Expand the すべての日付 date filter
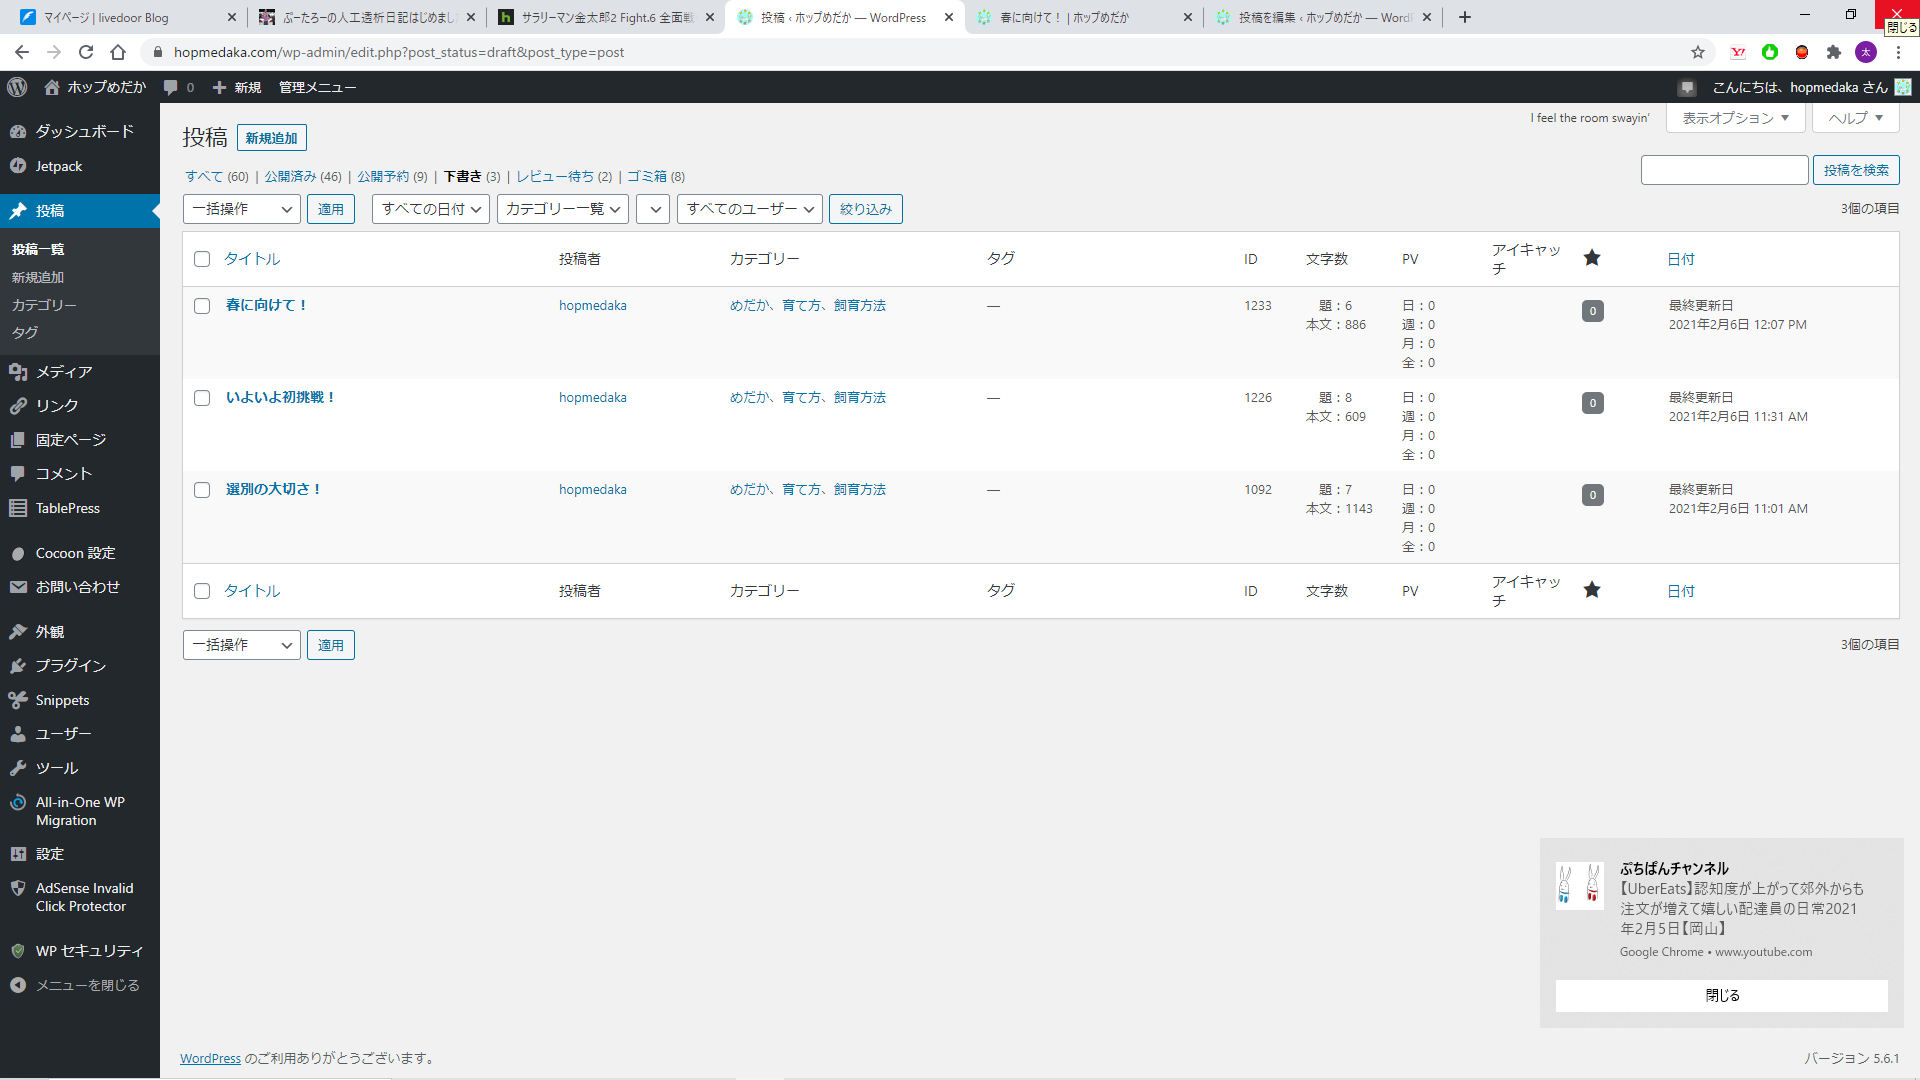Image resolution: width=1920 pixels, height=1080 pixels. click(431, 209)
